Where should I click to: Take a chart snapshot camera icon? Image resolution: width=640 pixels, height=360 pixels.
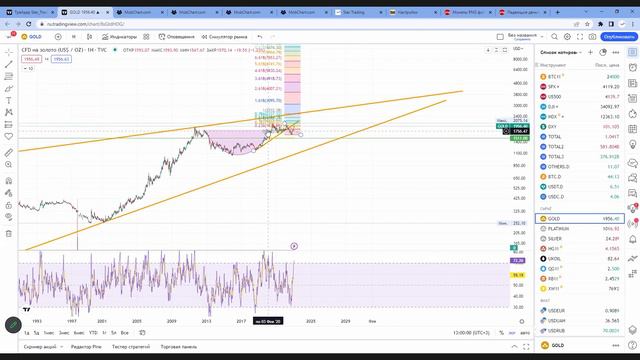[592, 37]
